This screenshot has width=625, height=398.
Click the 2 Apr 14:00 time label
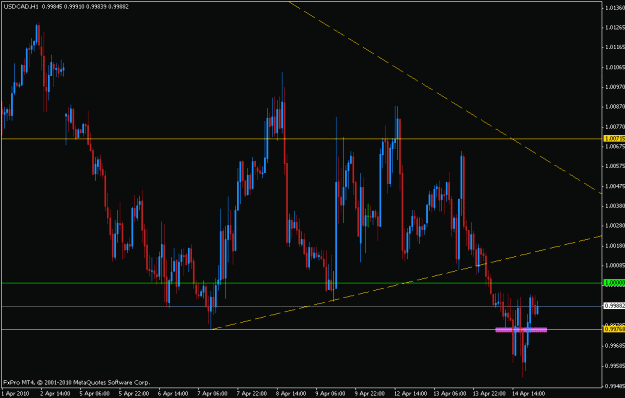55,394
